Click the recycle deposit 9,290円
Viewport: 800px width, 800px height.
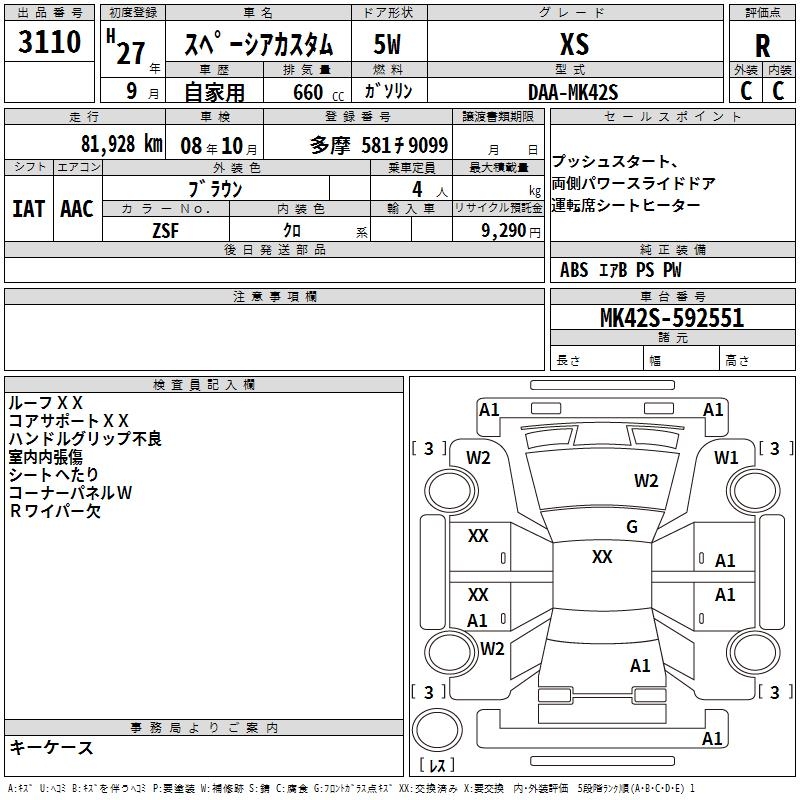(511, 231)
